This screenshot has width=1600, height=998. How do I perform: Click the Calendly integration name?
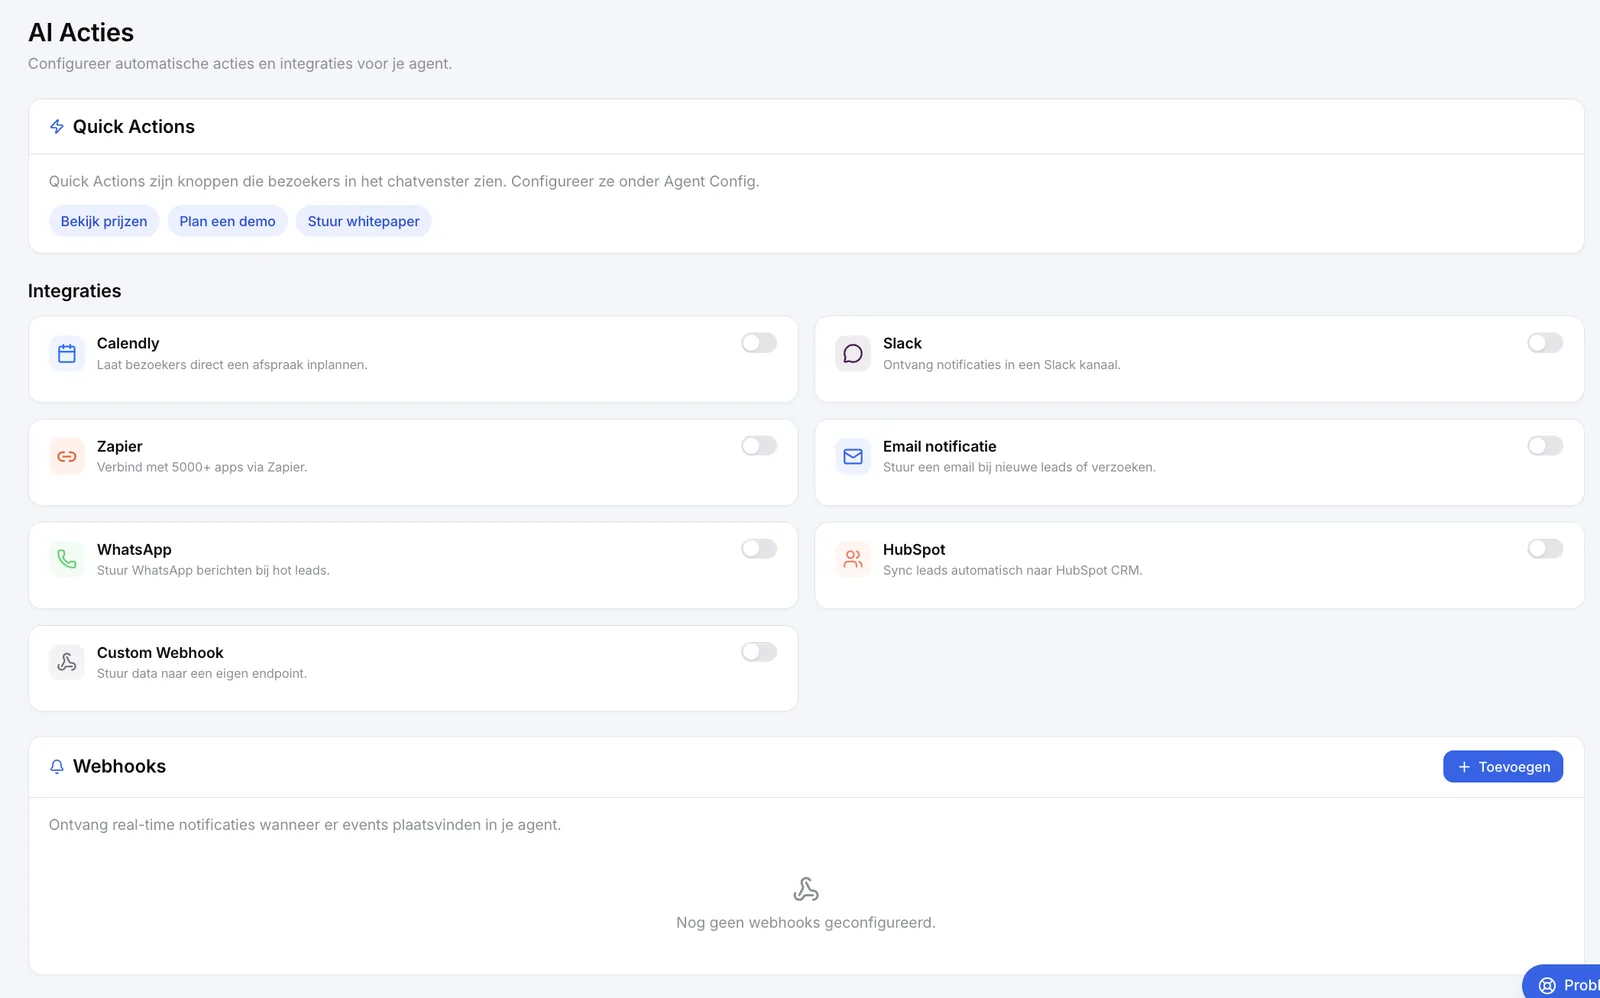pyautogui.click(x=128, y=343)
